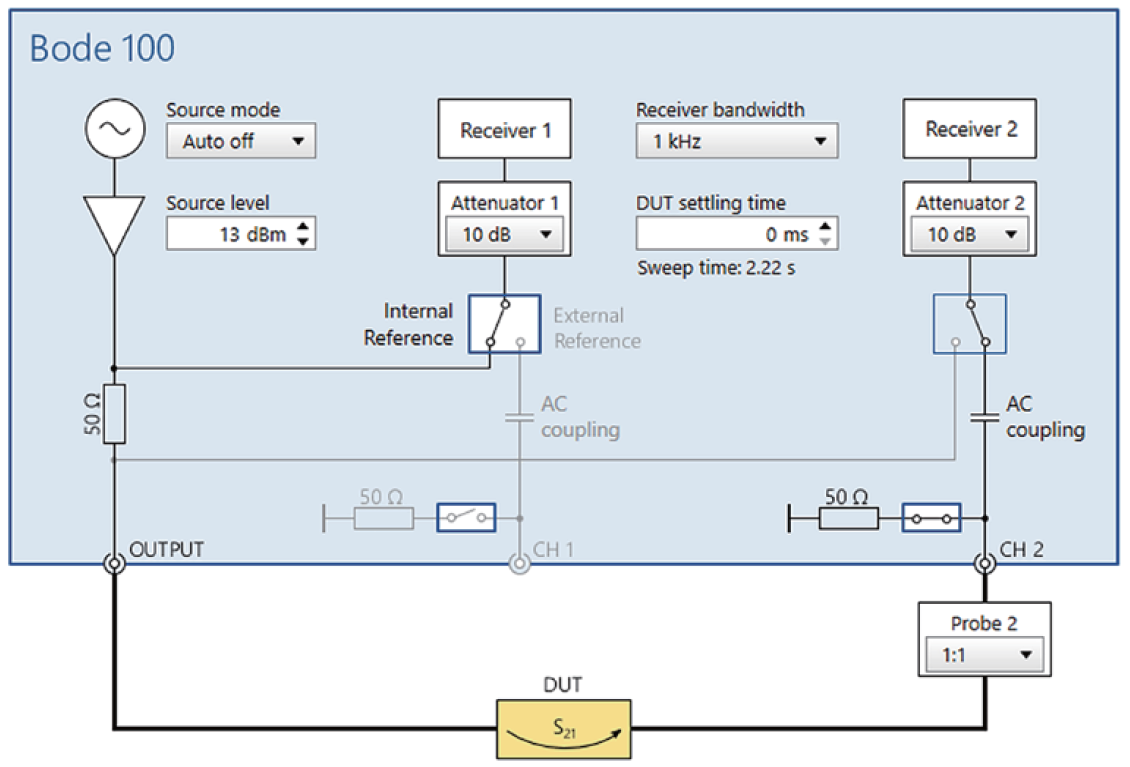Click the yellow DUT S21 block

[564, 729]
